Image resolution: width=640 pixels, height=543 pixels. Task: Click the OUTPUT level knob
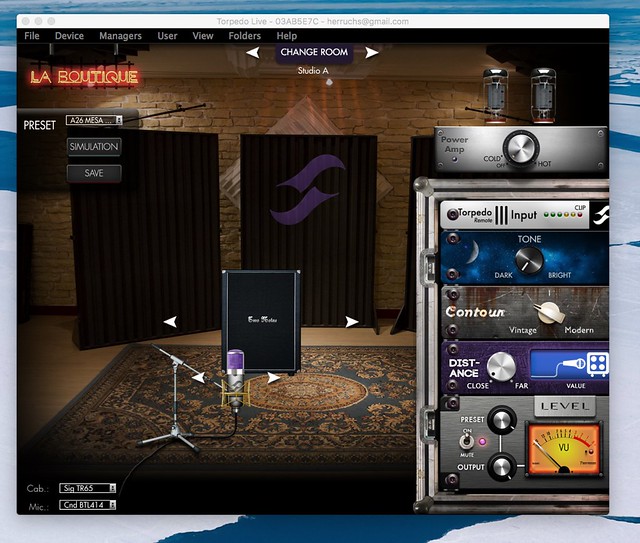[502, 466]
